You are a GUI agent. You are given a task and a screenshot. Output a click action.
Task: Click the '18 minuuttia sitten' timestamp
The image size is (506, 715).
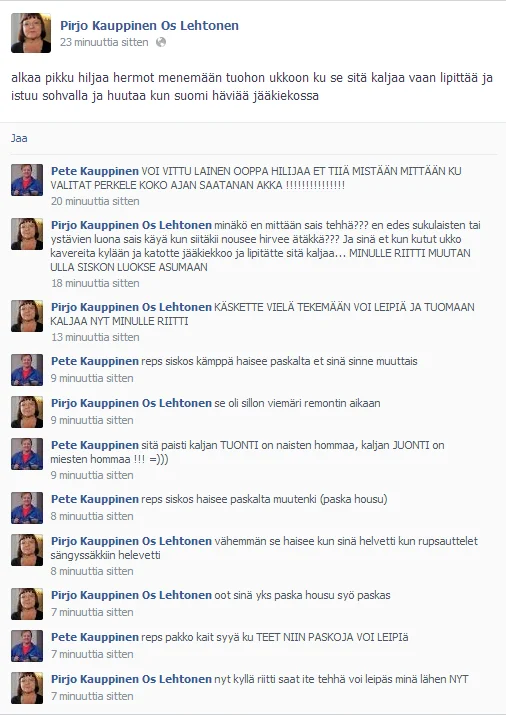(x=95, y=283)
